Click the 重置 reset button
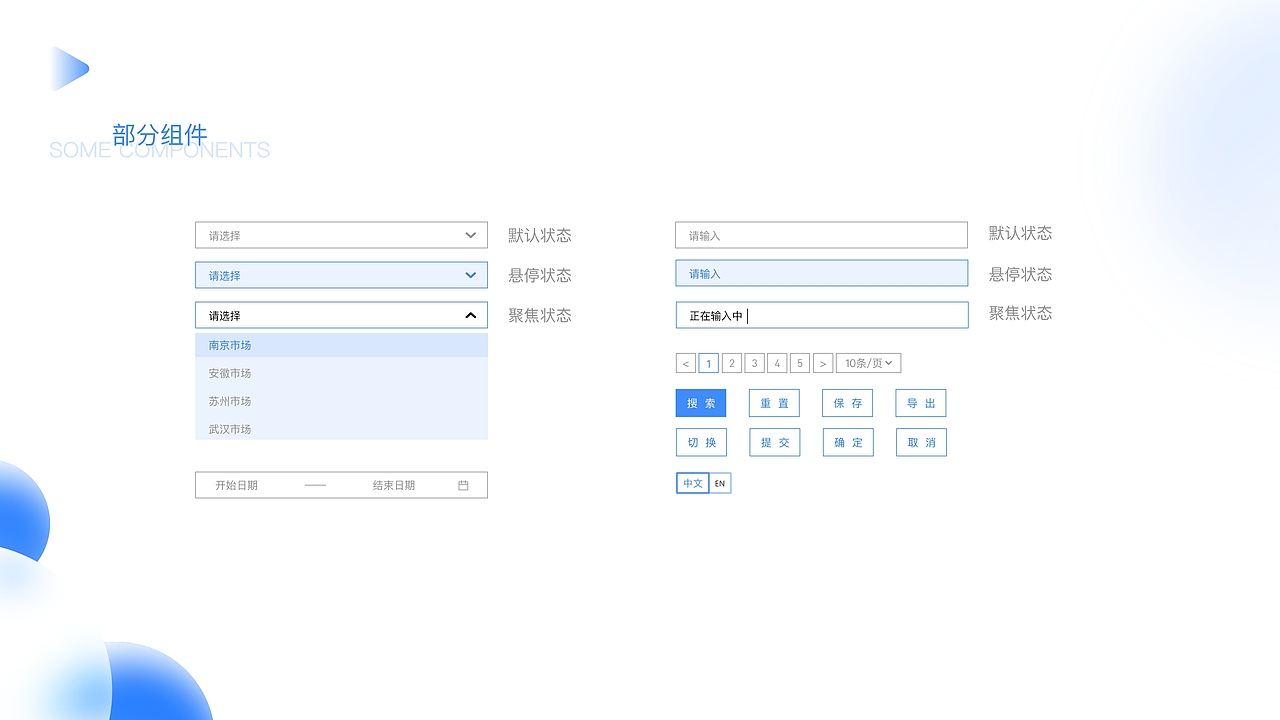 pos(774,403)
